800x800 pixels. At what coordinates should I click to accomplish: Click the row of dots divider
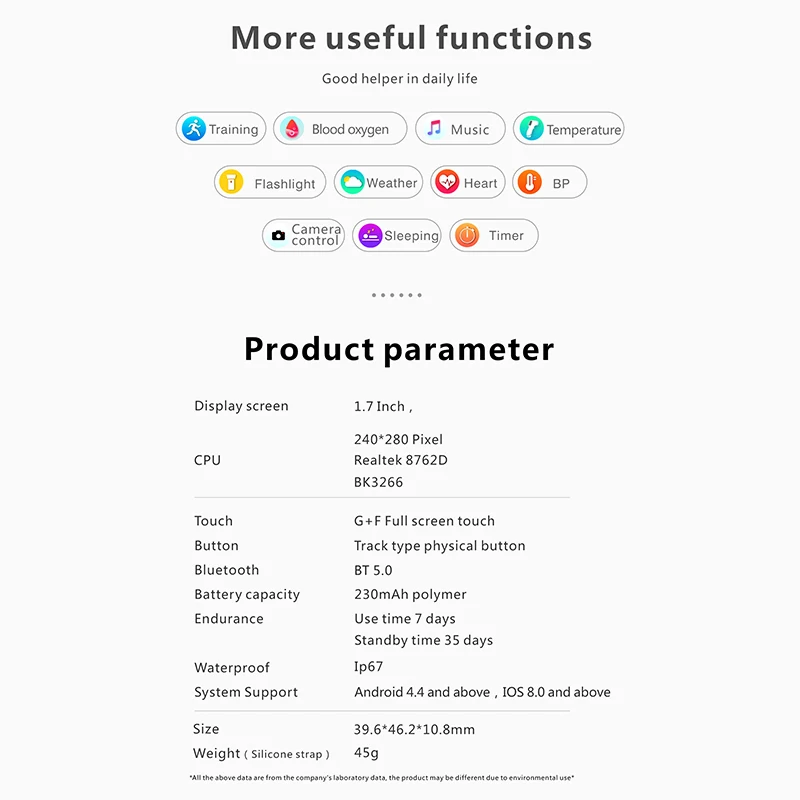pyautogui.click(x=397, y=295)
